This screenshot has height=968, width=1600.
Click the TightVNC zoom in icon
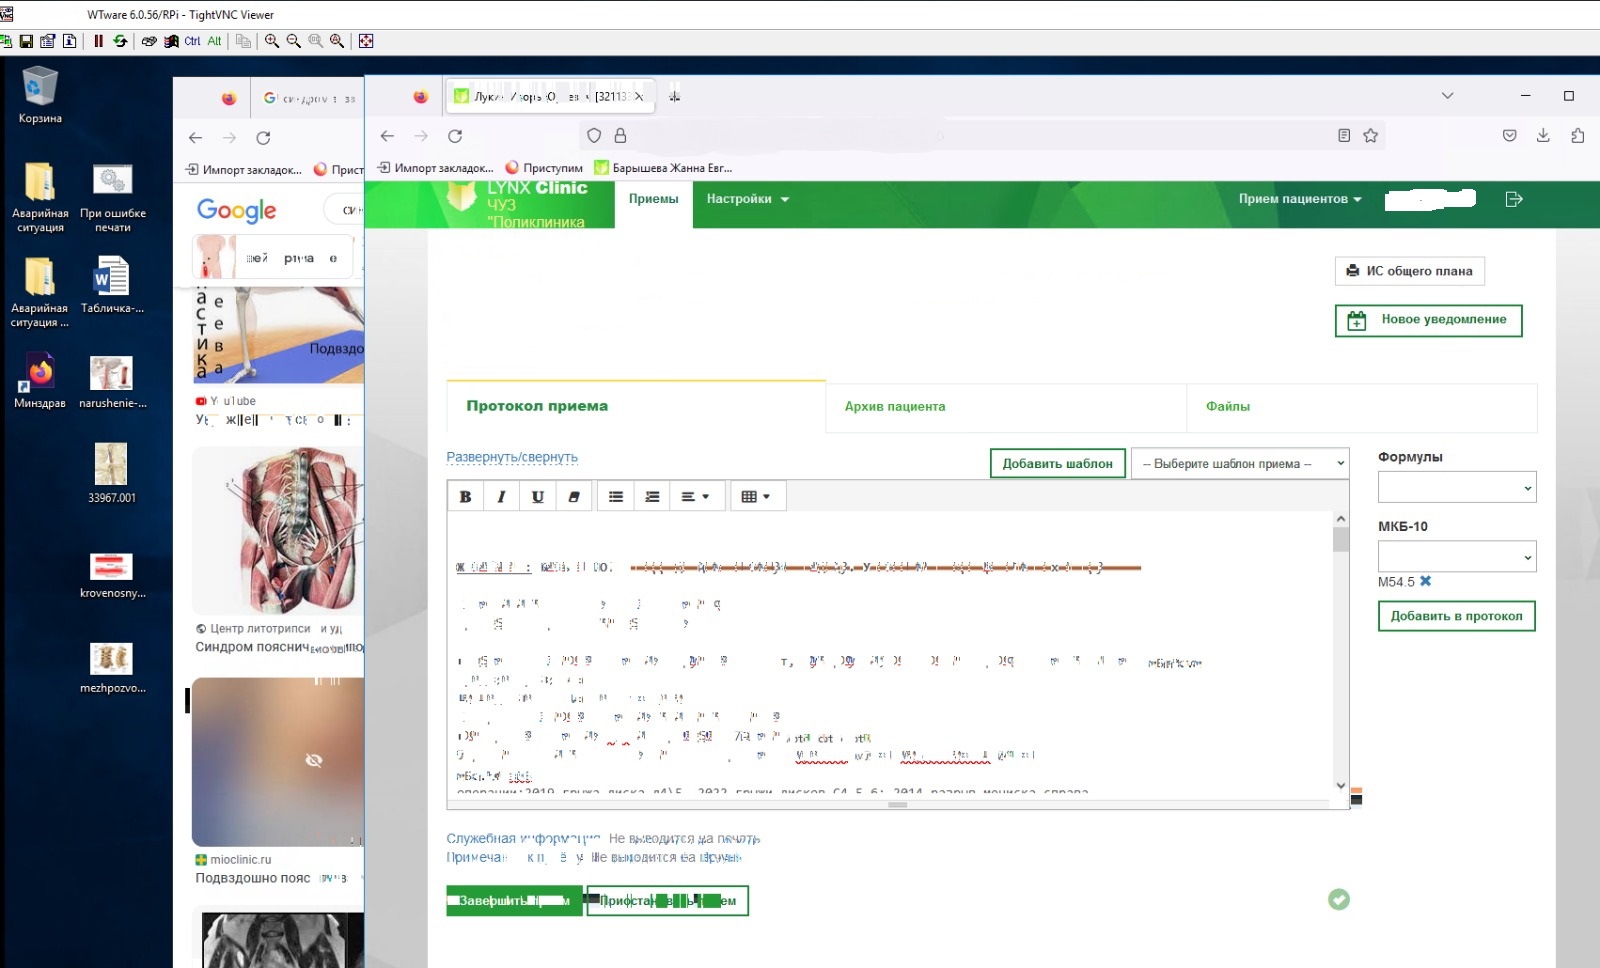pos(272,41)
